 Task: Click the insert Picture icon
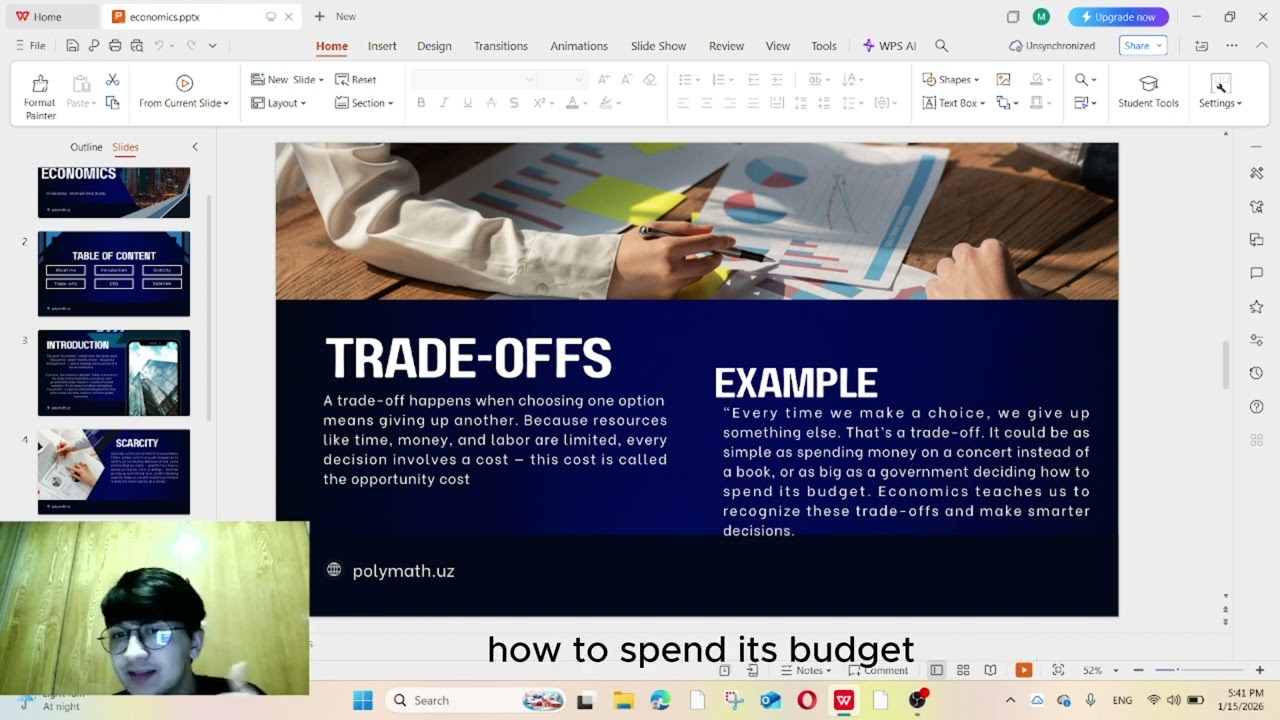(1003, 80)
